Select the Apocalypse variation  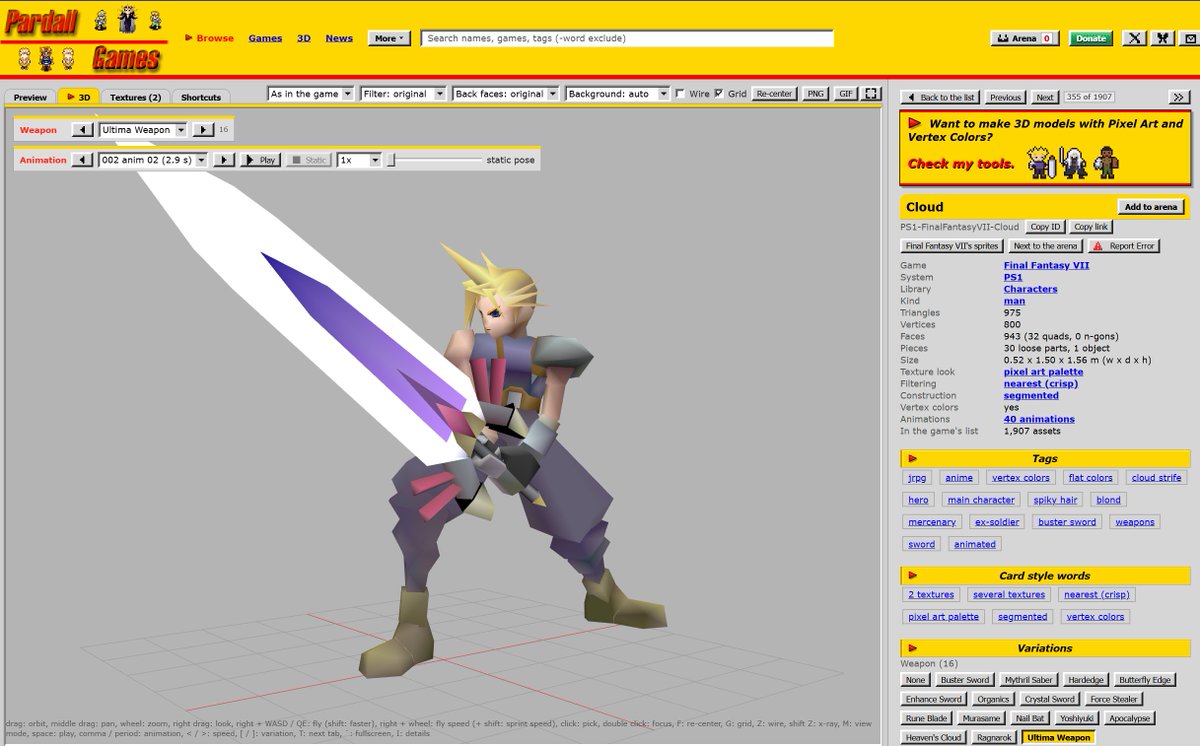1129,718
